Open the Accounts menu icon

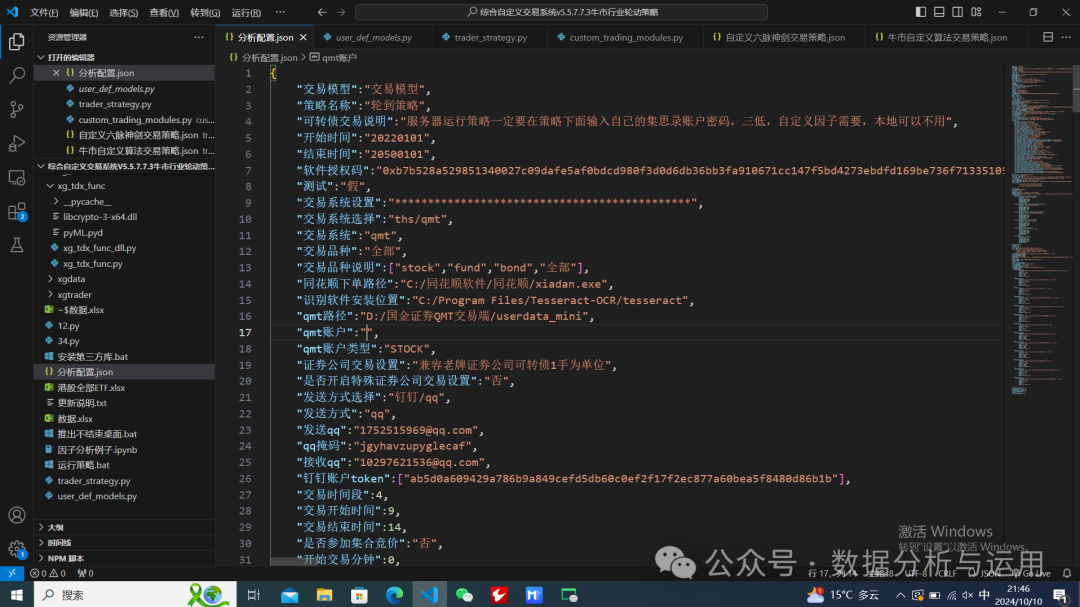pyautogui.click(x=17, y=515)
